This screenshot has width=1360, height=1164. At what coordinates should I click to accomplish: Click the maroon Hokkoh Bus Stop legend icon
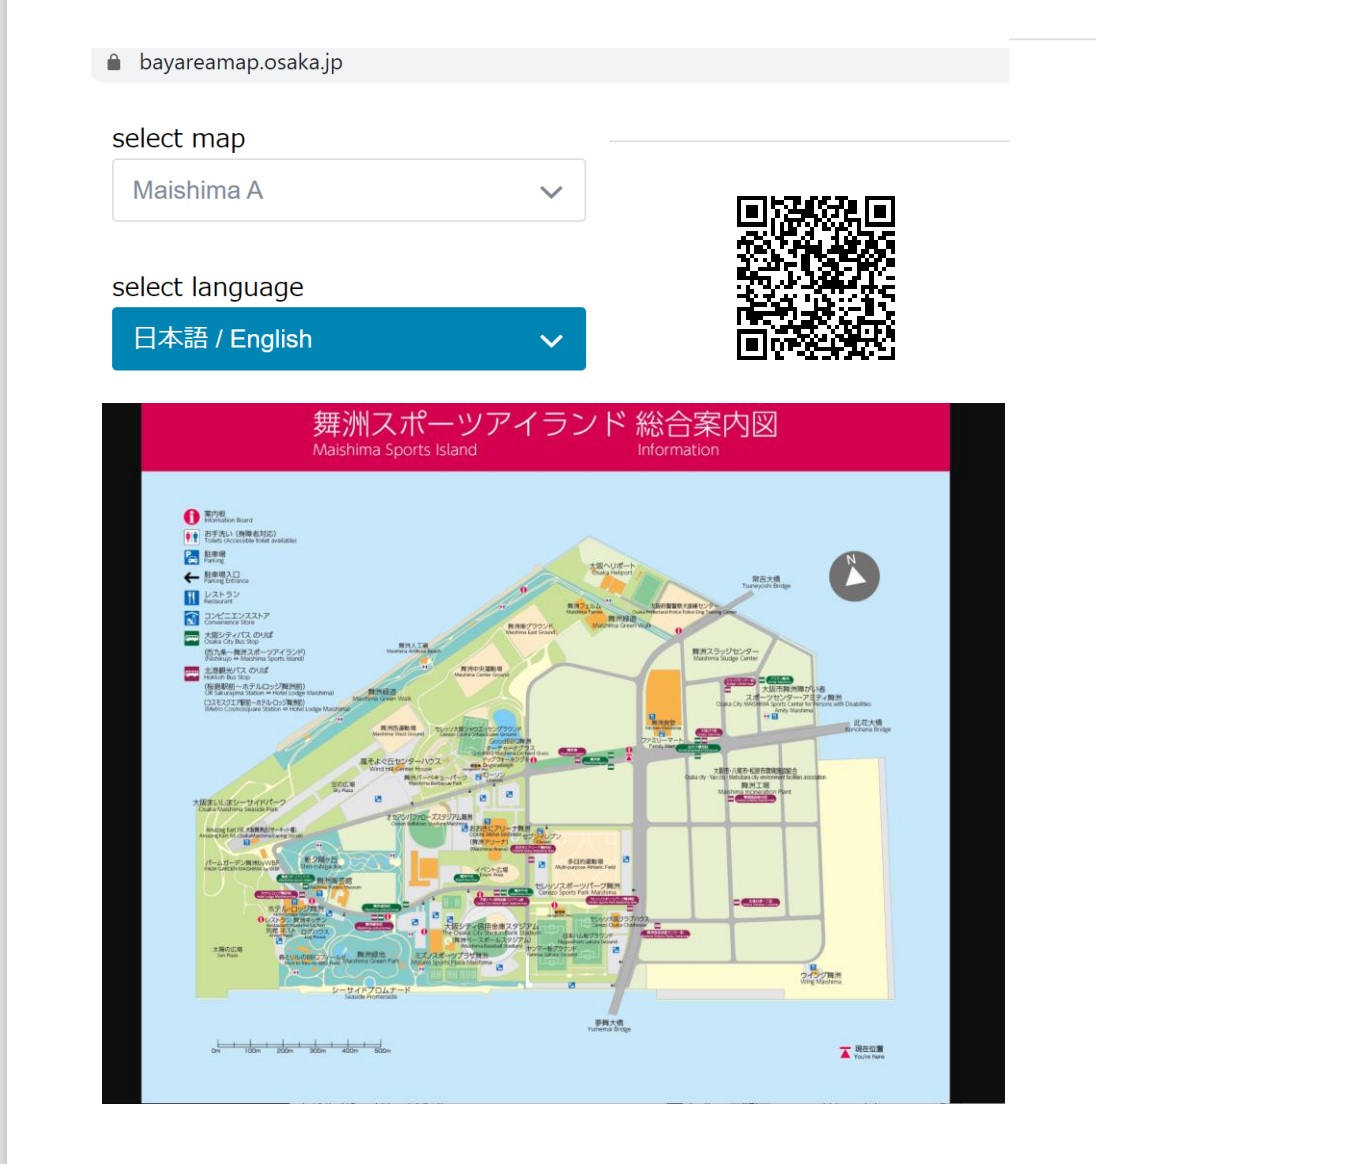pyautogui.click(x=191, y=674)
